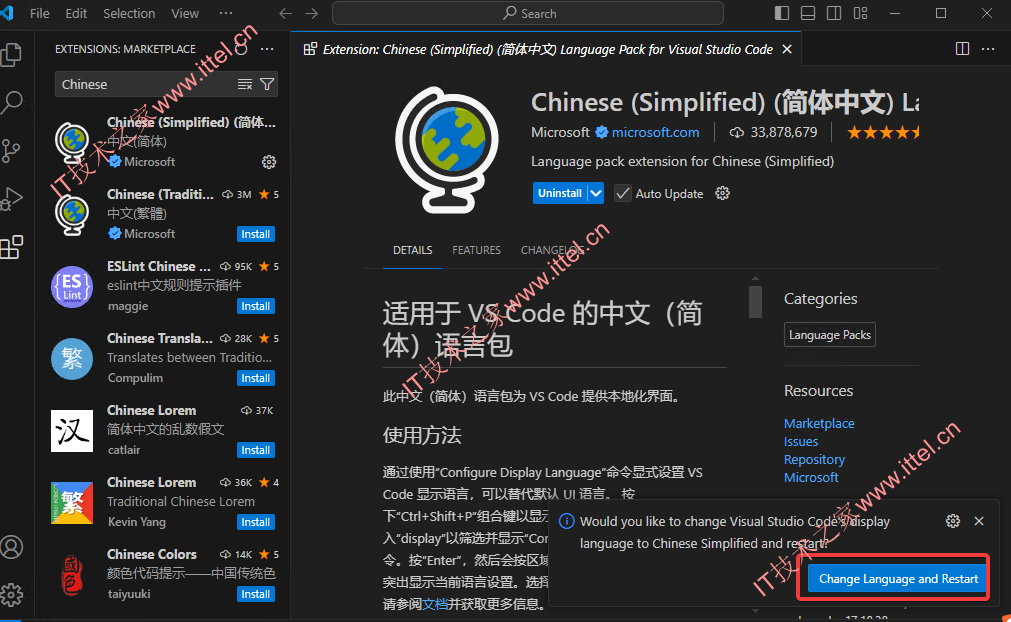
Task: Go back using the left arrow
Action: 285,14
